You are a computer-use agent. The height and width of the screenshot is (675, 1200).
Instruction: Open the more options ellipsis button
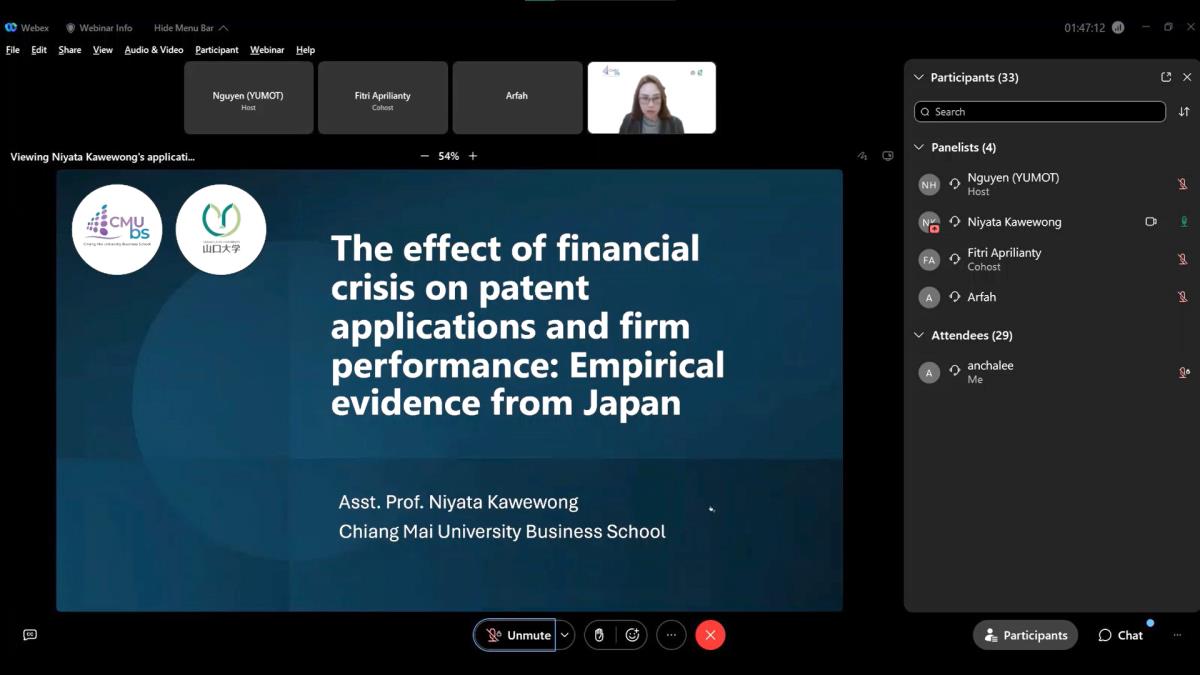(x=671, y=635)
